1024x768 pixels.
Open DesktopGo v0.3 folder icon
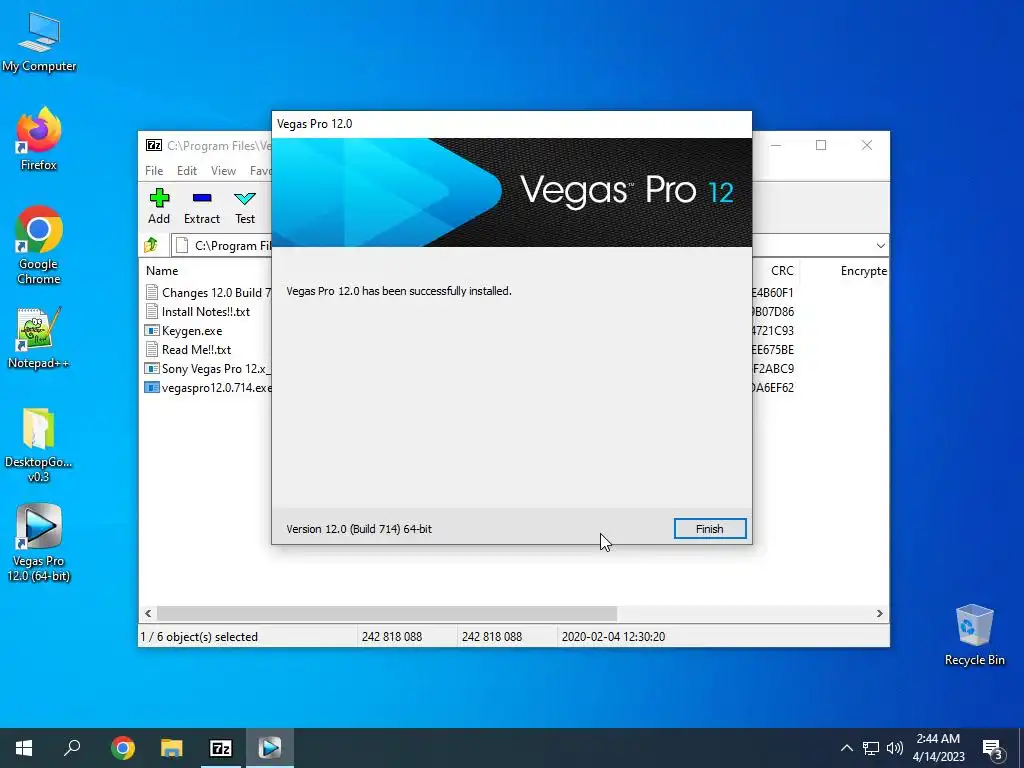click(x=39, y=445)
